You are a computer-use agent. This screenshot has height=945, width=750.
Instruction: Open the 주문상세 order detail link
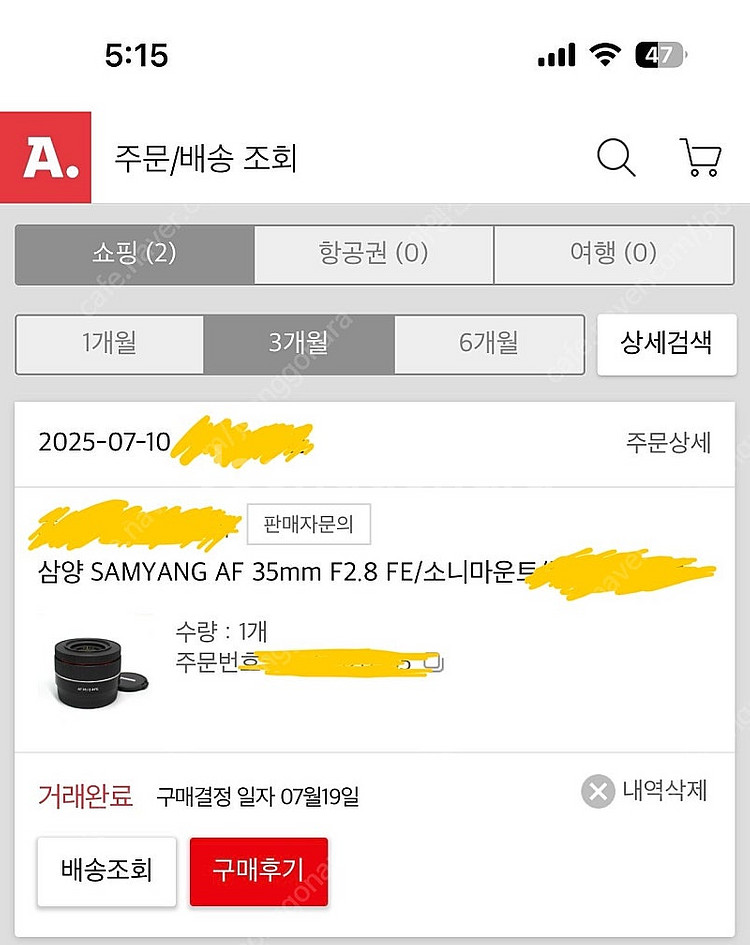(x=668, y=444)
